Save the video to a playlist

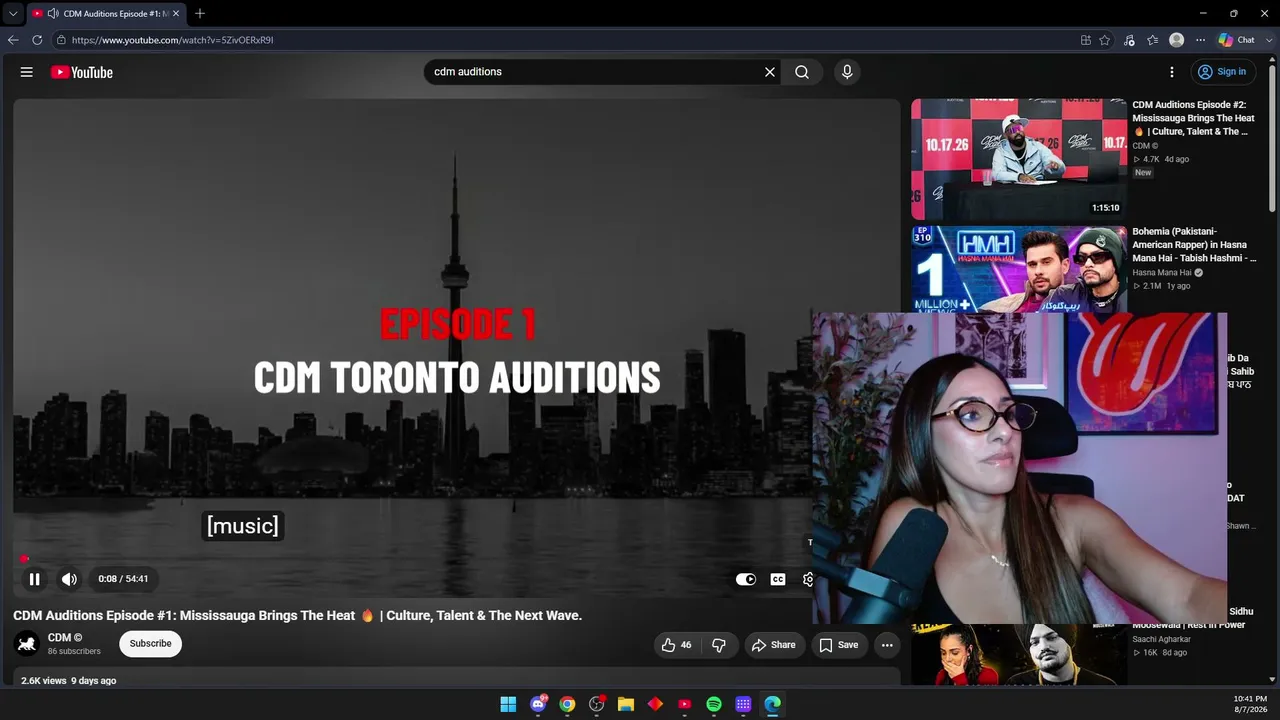pyautogui.click(x=839, y=645)
